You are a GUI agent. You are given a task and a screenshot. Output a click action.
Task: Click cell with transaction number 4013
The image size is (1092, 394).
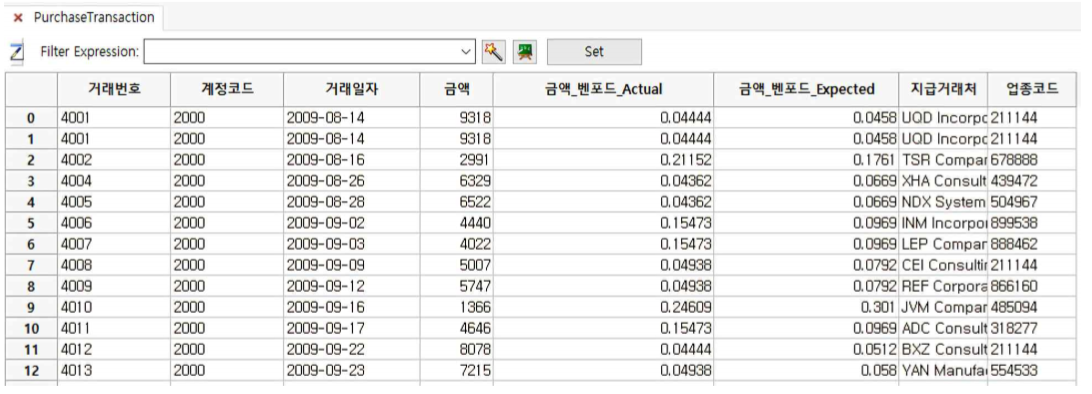[x=114, y=370]
